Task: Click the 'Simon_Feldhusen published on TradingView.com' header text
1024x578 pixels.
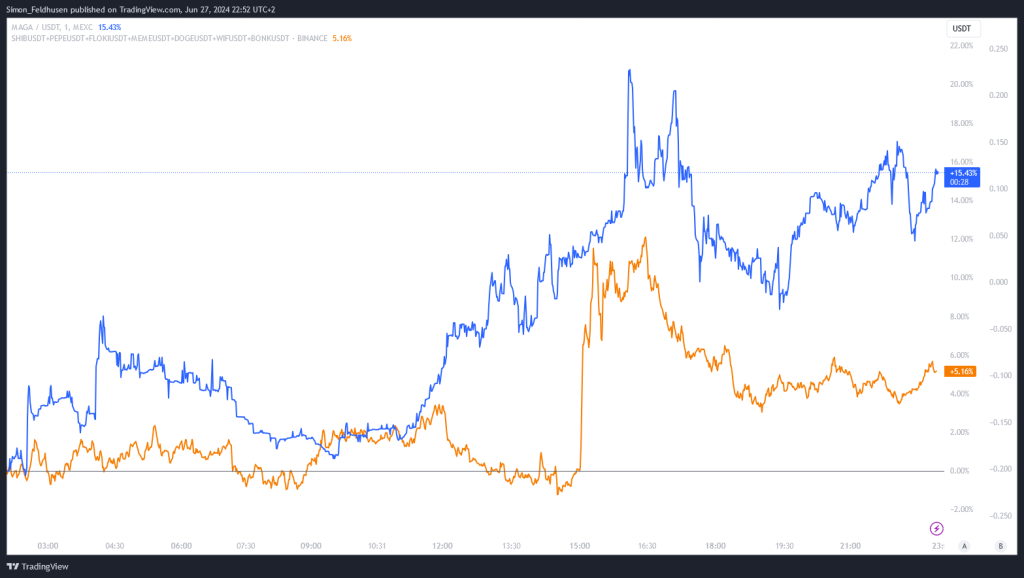Action: click(x=93, y=10)
